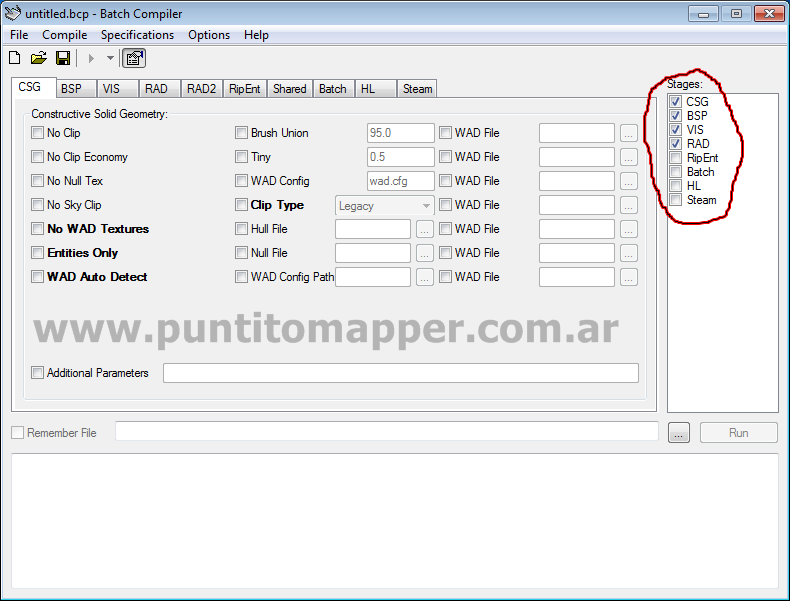Check the Steam stage checkbox
The image size is (790, 601).
pos(676,200)
